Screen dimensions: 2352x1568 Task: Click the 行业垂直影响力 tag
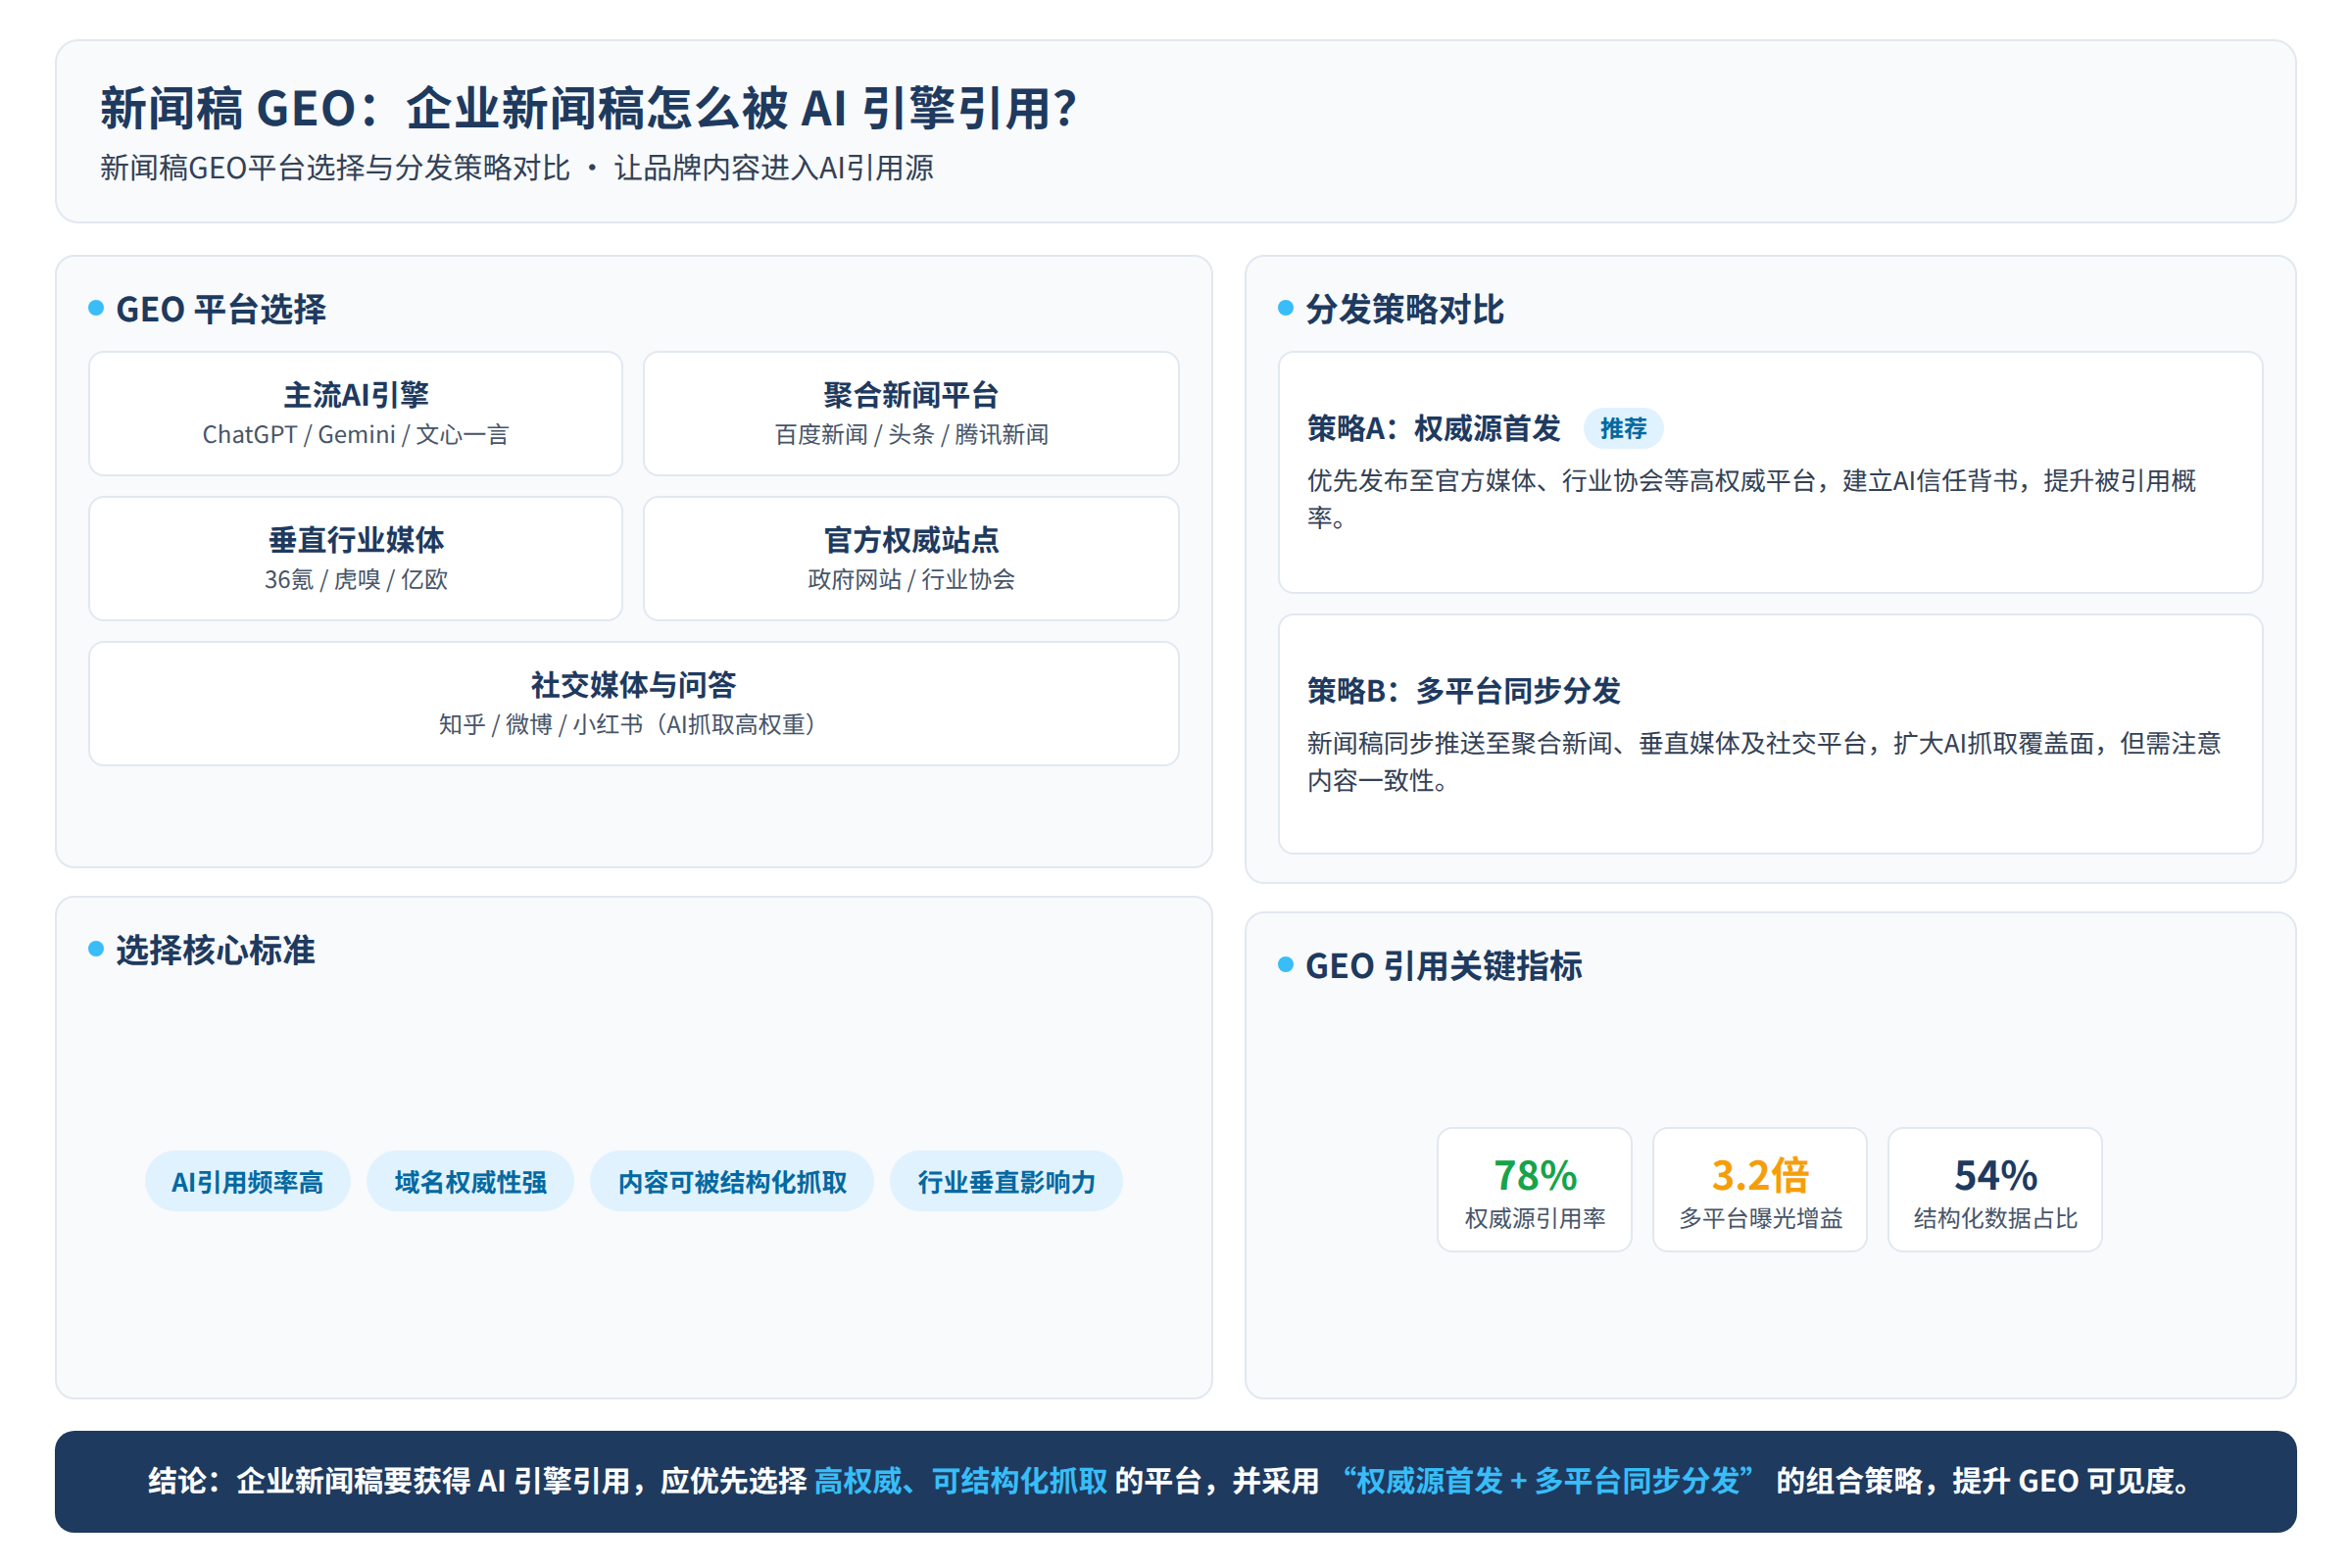click(1005, 1181)
